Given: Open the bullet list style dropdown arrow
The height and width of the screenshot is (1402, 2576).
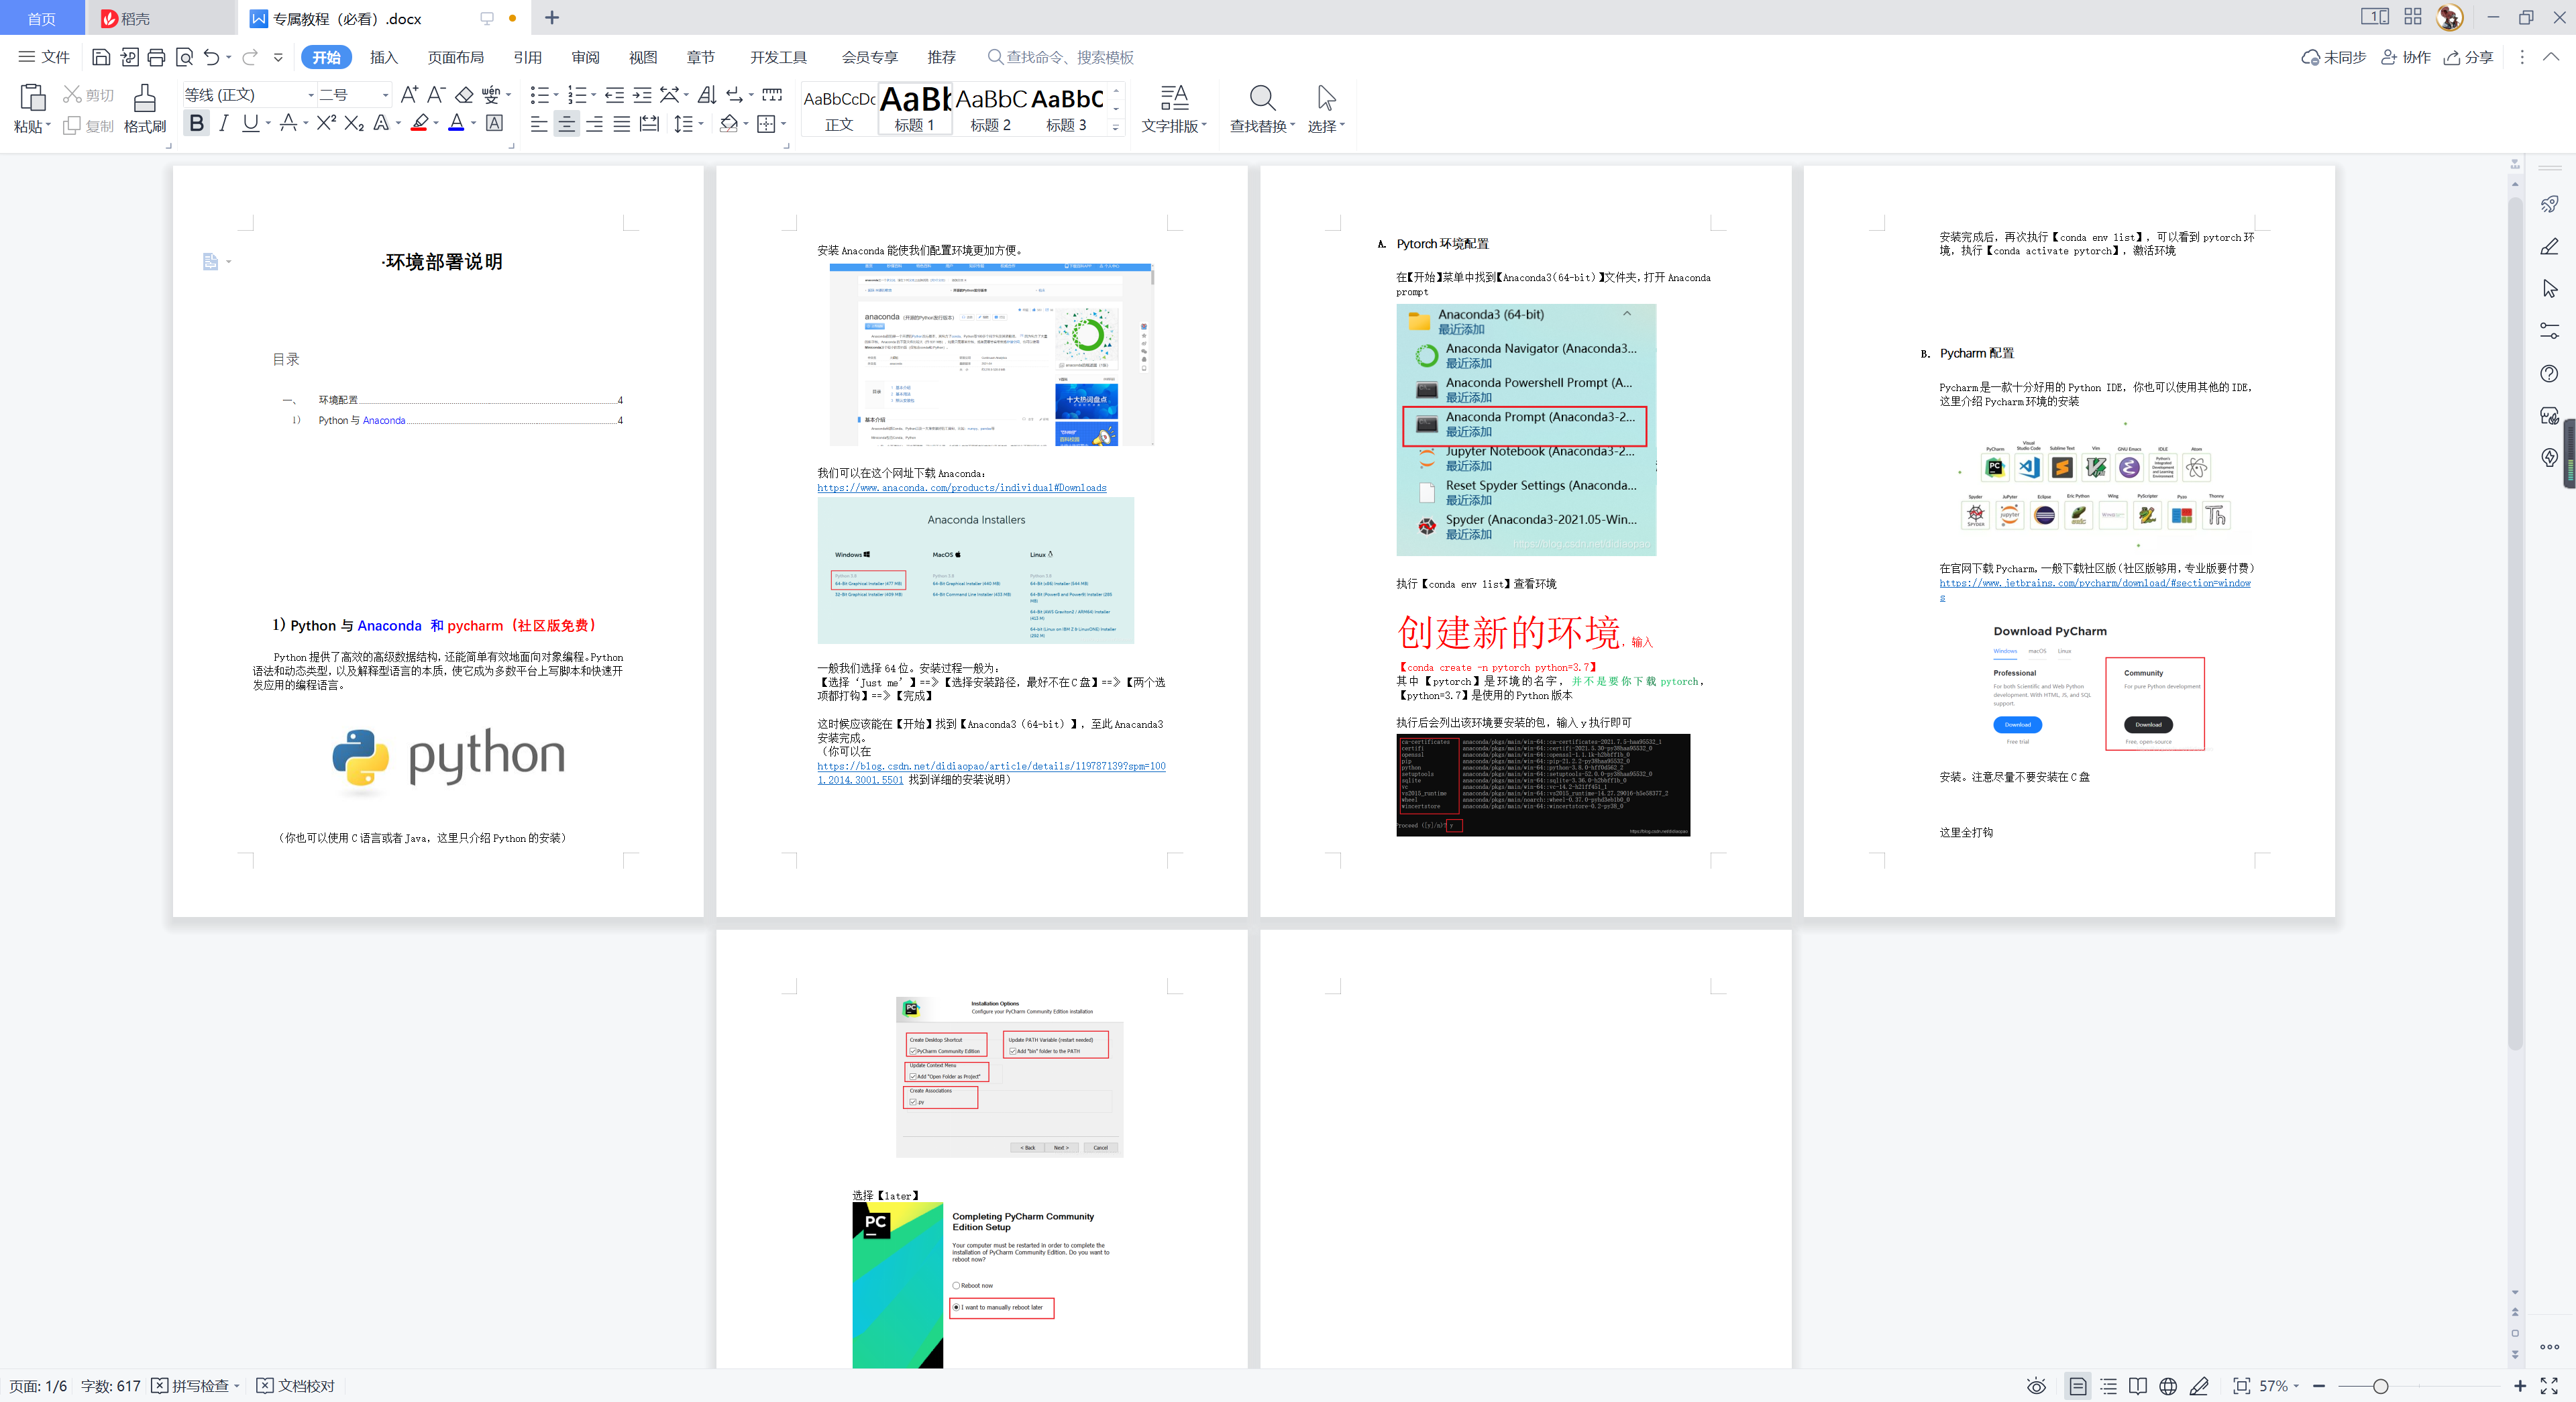Looking at the screenshot, I should (556, 95).
